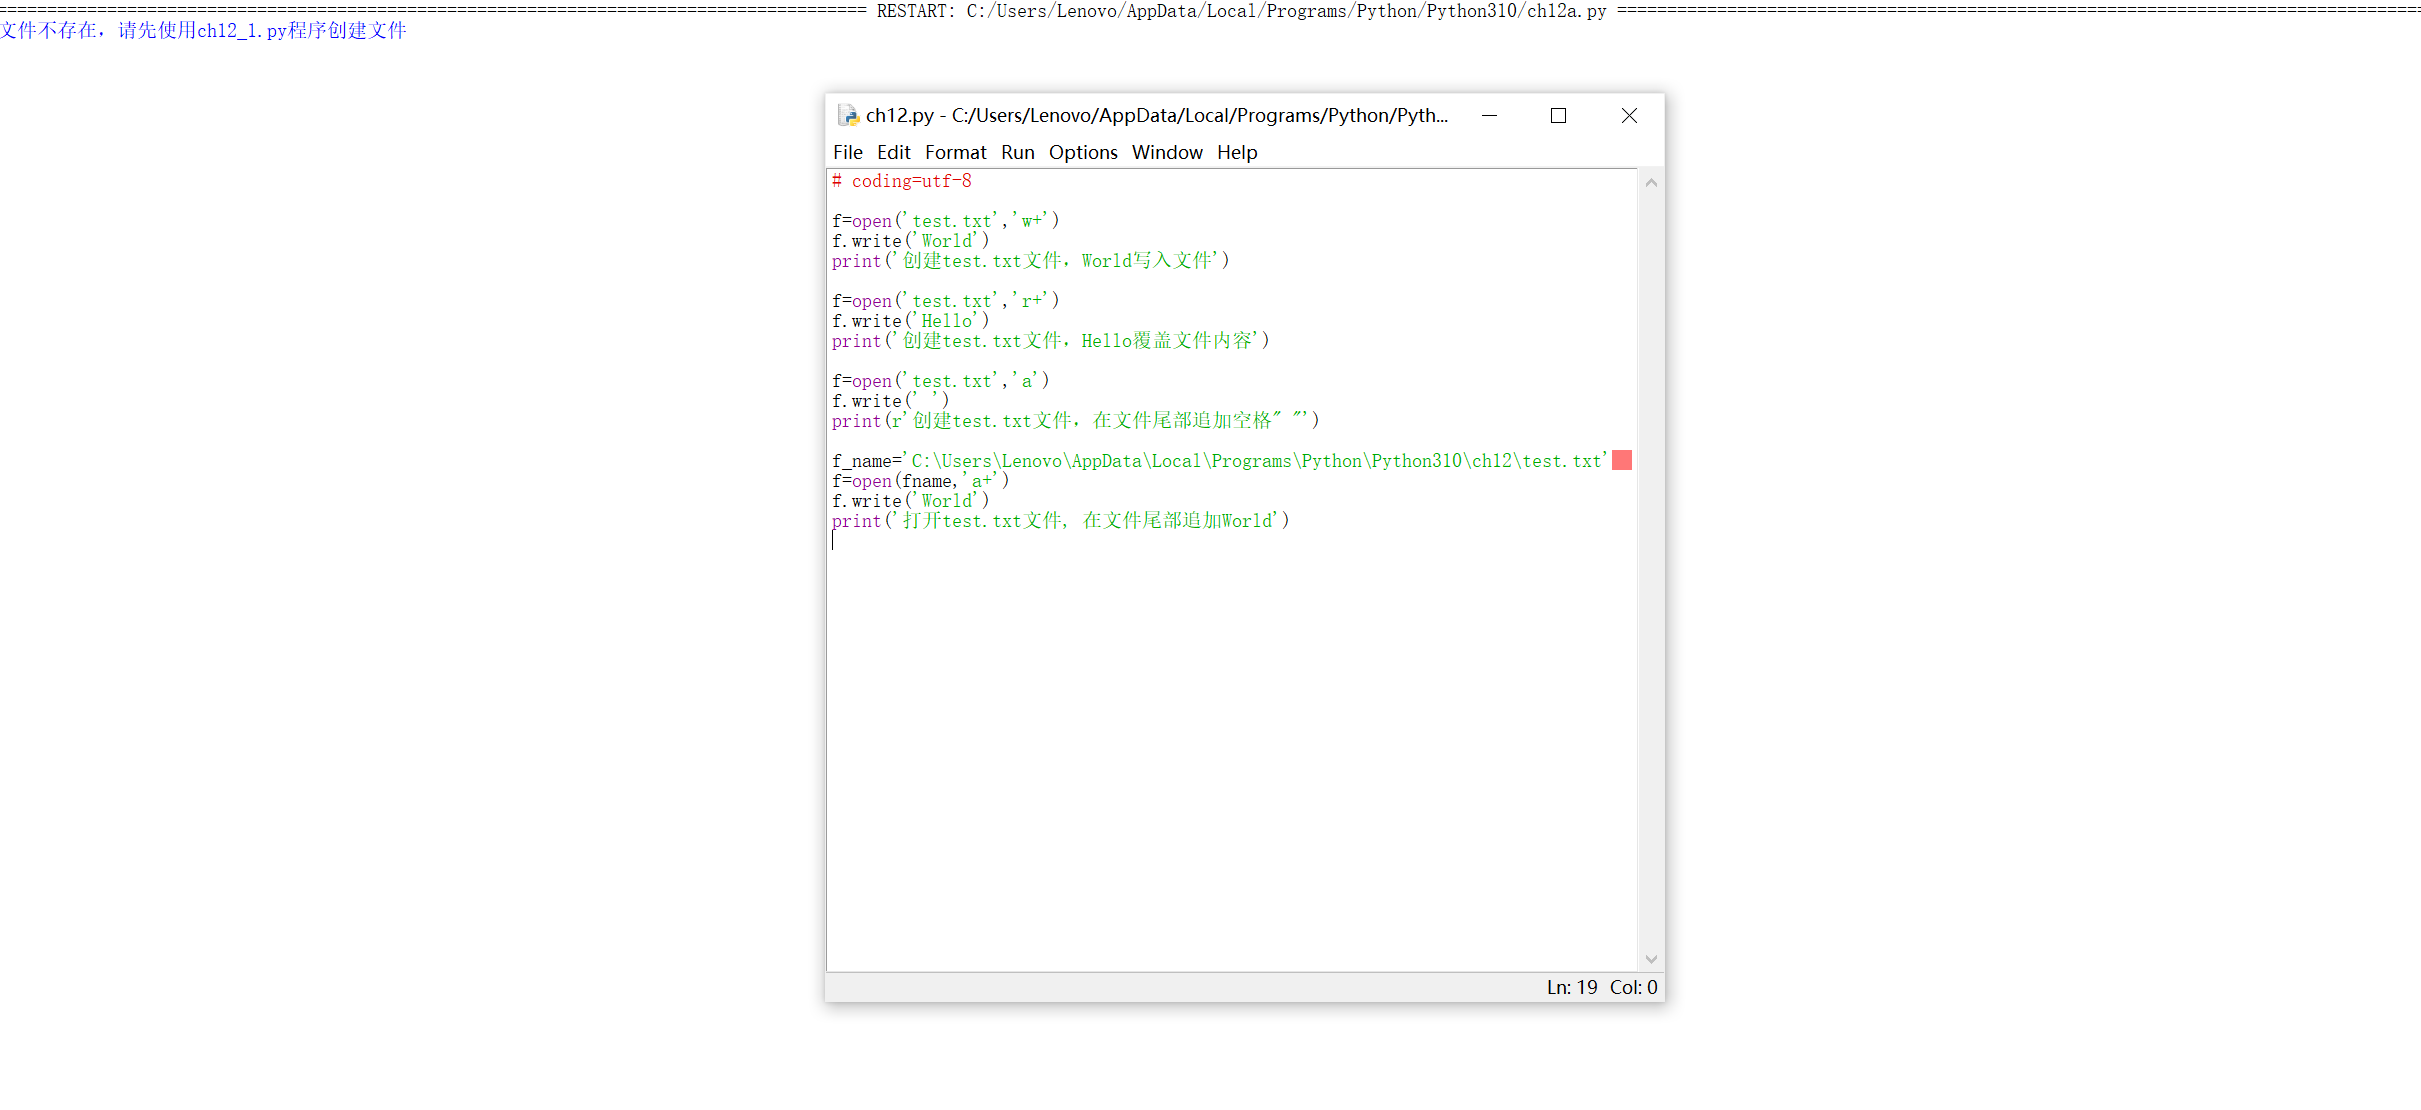This screenshot has height=1110, width=2421.
Task: Open the Format menu
Action: [955, 152]
